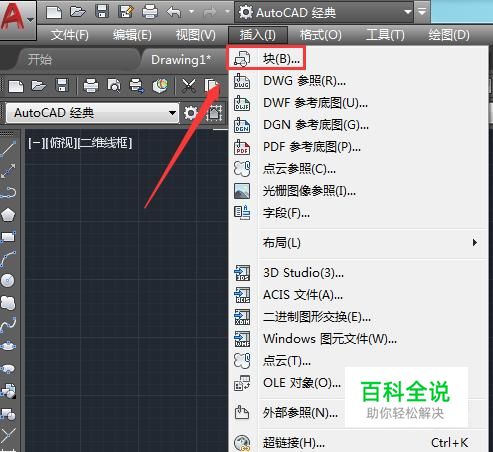Image resolution: width=493 pixels, height=452 pixels.
Task: Select the Ellipse tool
Action: (8, 346)
